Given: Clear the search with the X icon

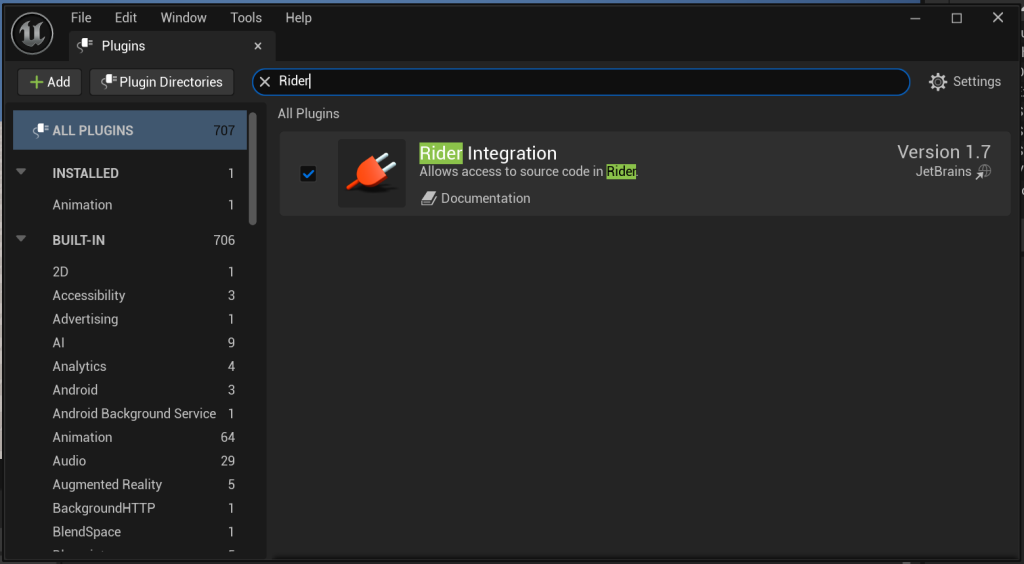Looking at the screenshot, I should coord(264,82).
